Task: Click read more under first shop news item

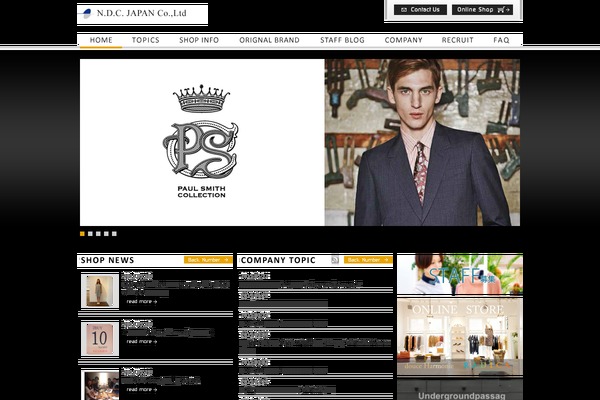Action: coord(142,302)
